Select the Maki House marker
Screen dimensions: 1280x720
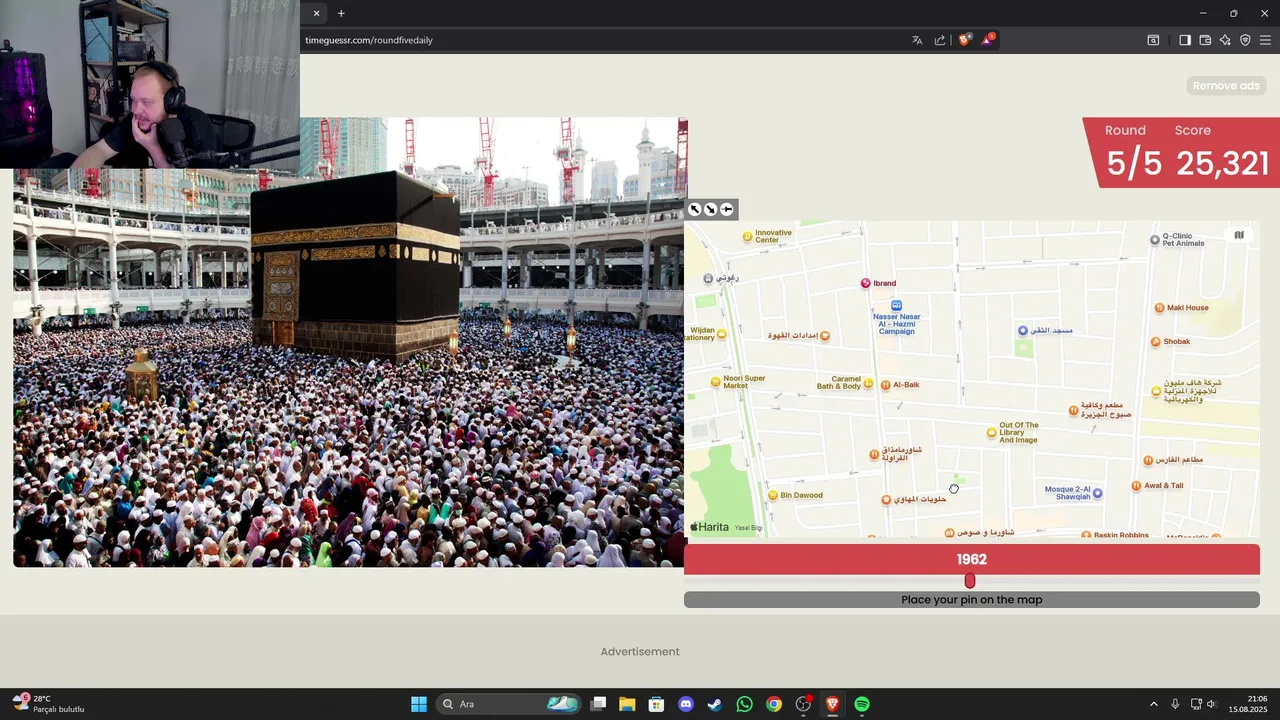(1160, 308)
